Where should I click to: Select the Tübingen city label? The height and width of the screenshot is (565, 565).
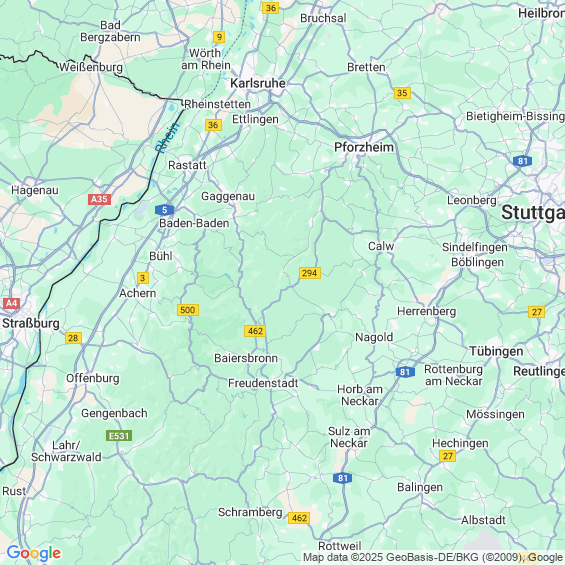tap(496, 351)
